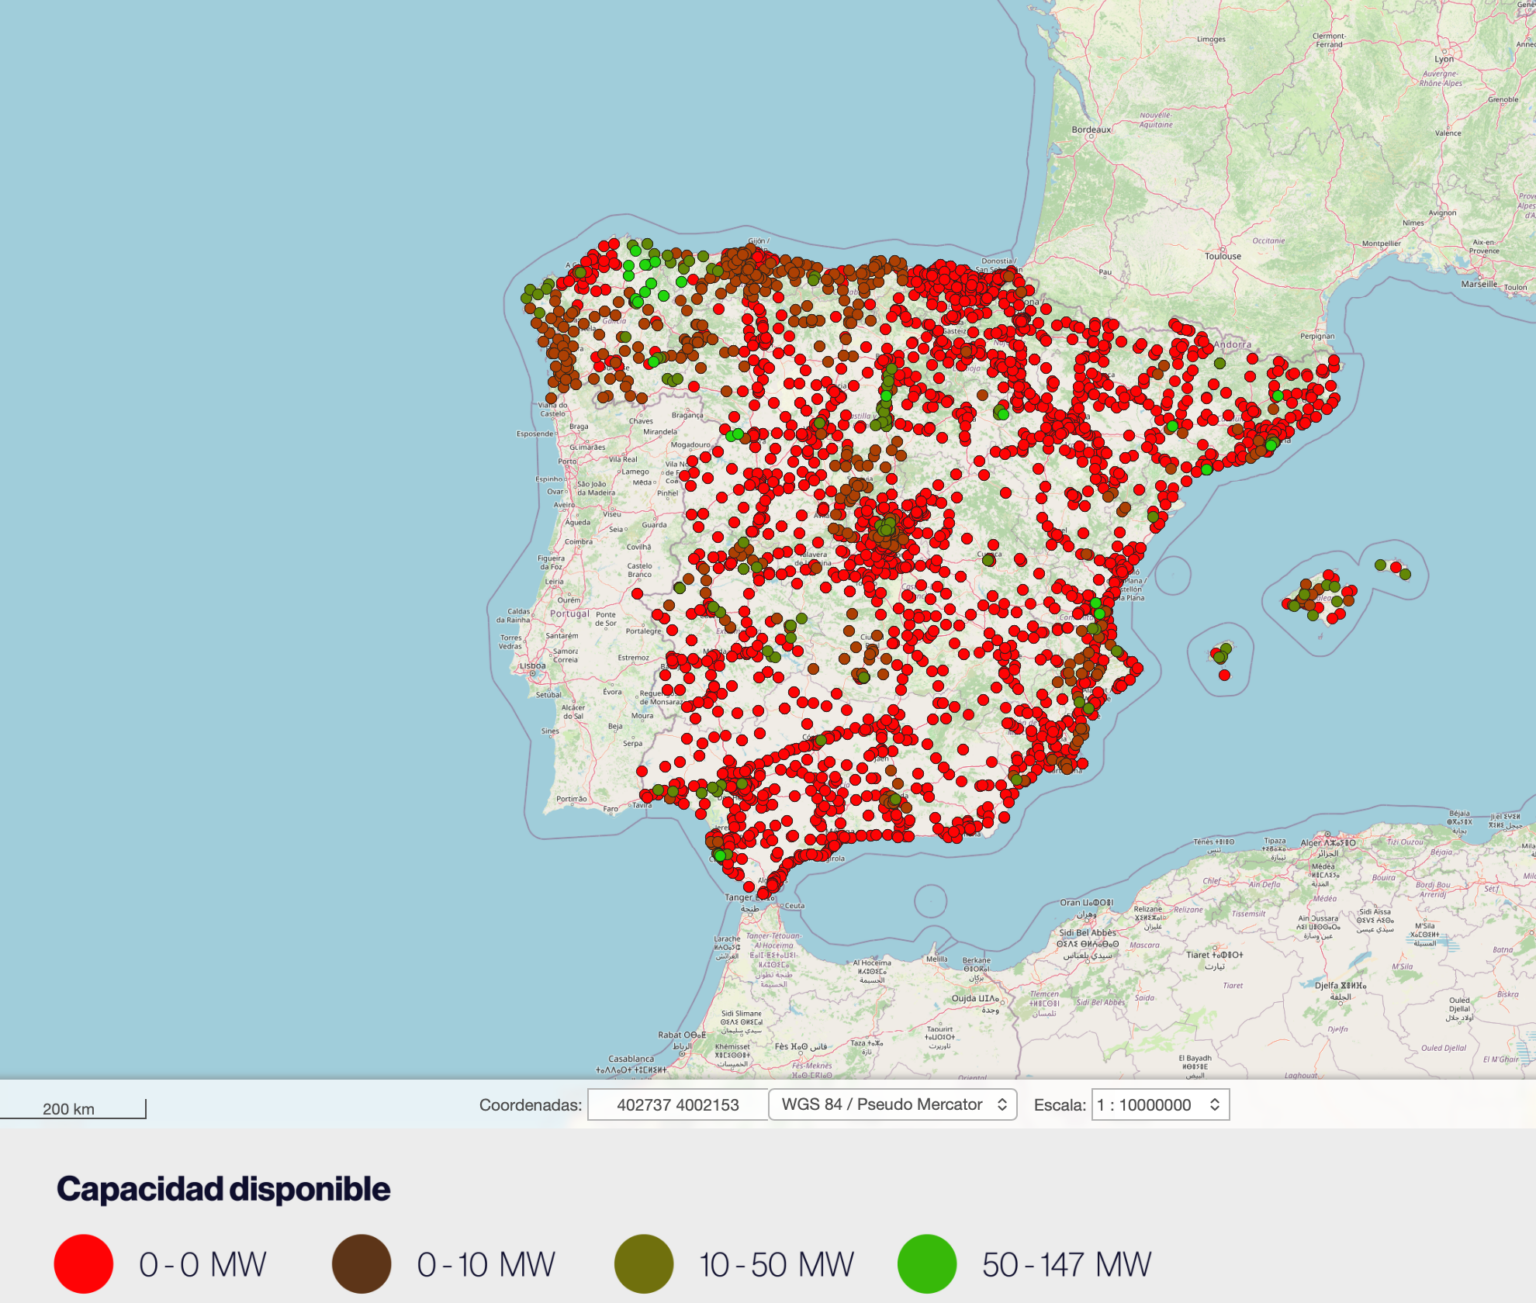This screenshot has height=1303, width=1536.
Task: Click the red marker south of Ibiza
Action: [x=1224, y=675]
